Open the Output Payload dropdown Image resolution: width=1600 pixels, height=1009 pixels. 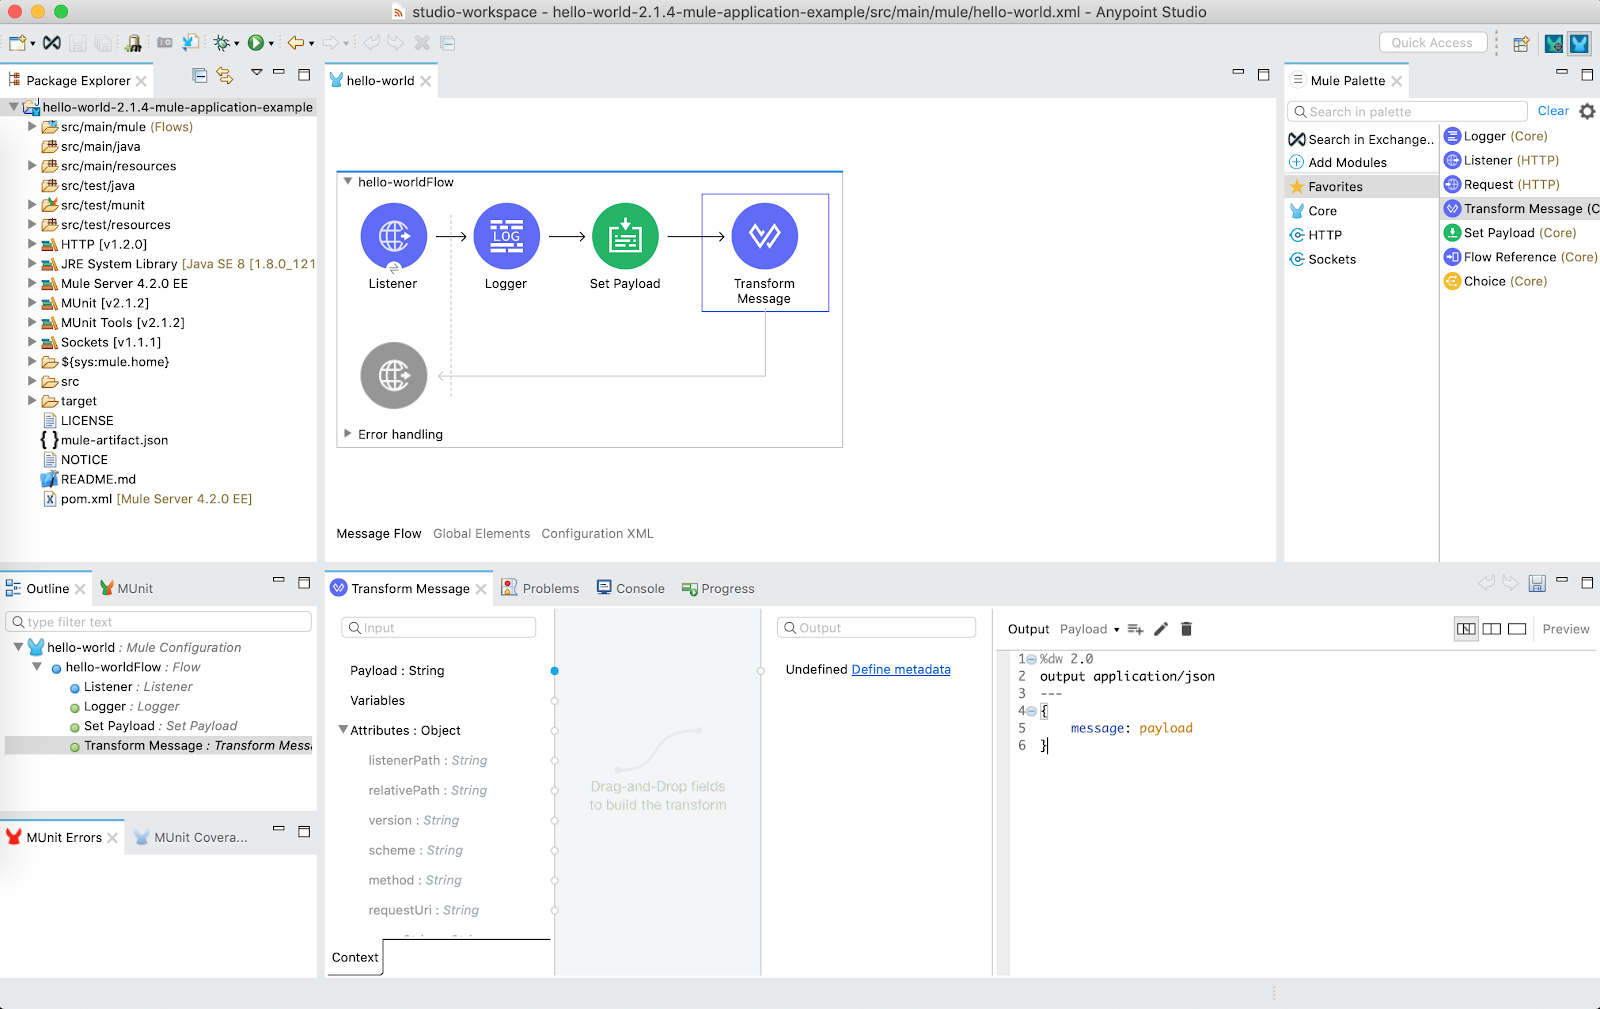[x=1090, y=629]
